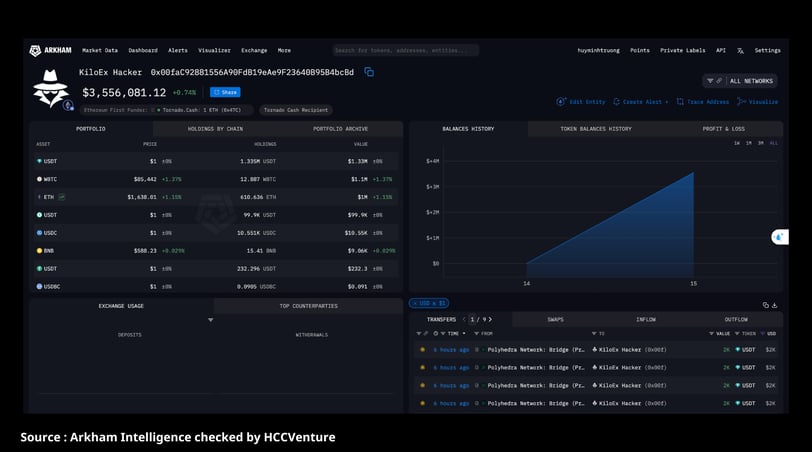Open the More menu in navbar
Viewport: 812px width, 452px height.
click(284, 50)
